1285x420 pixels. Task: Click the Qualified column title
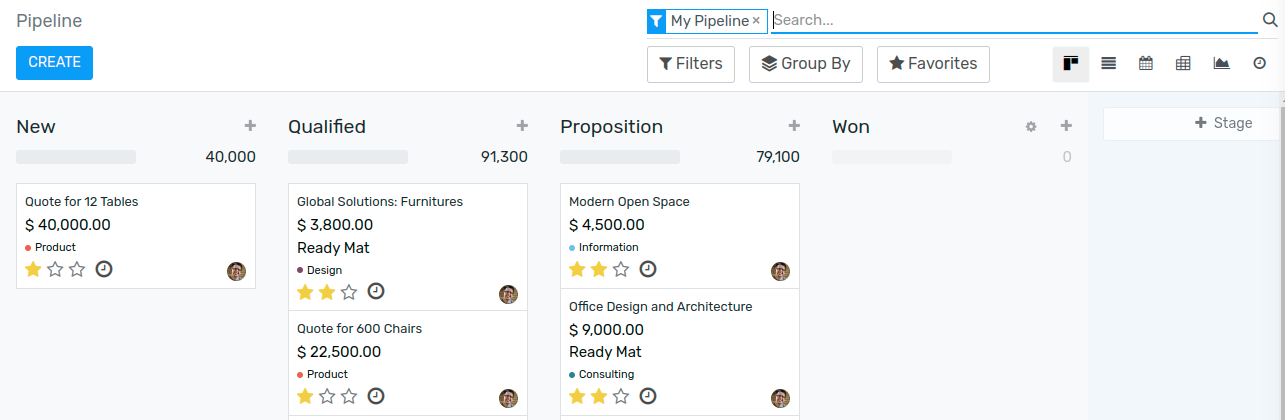pos(327,127)
